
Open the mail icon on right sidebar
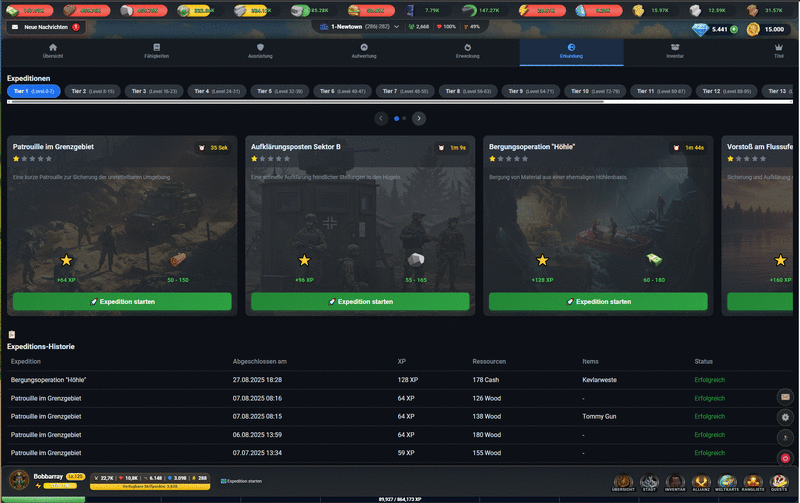(x=785, y=397)
